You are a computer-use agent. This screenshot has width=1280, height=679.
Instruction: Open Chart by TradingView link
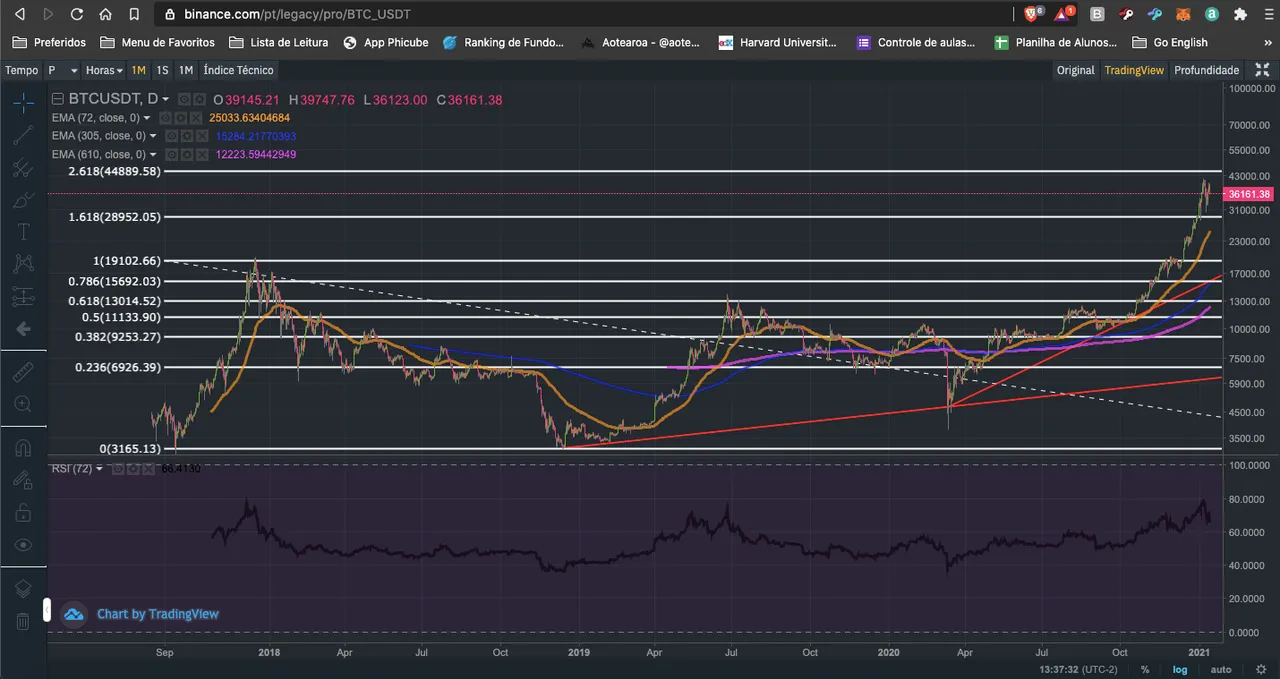click(x=157, y=614)
